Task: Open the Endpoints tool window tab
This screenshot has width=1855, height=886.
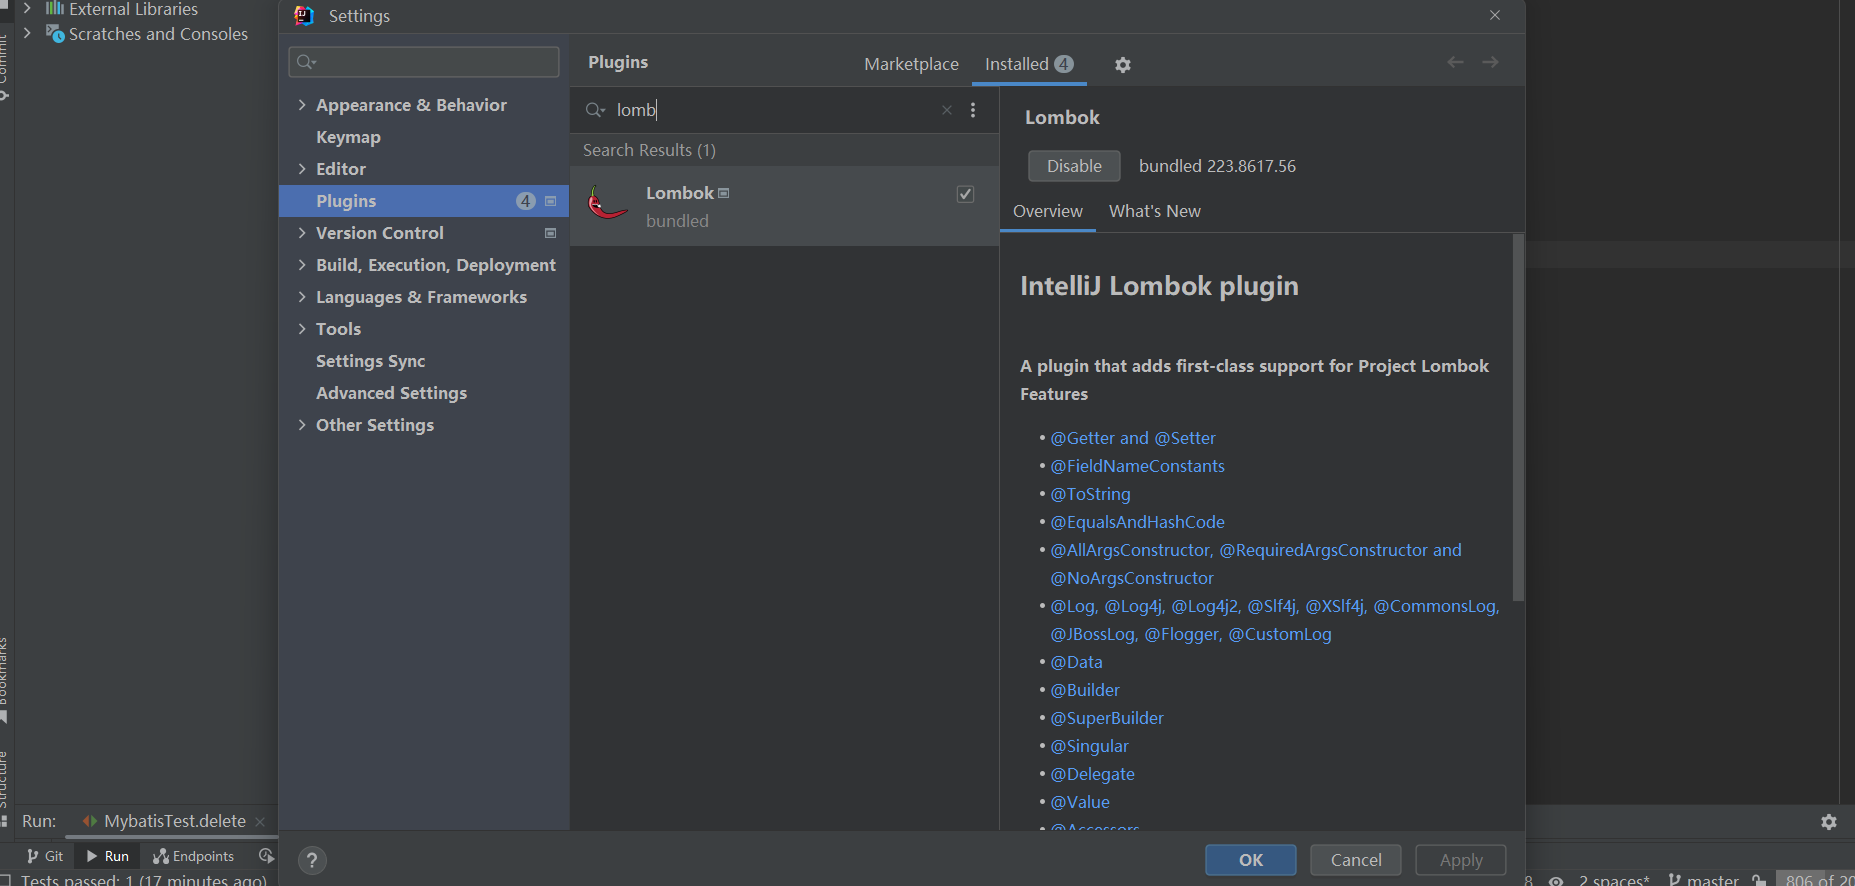Action: [x=193, y=856]
